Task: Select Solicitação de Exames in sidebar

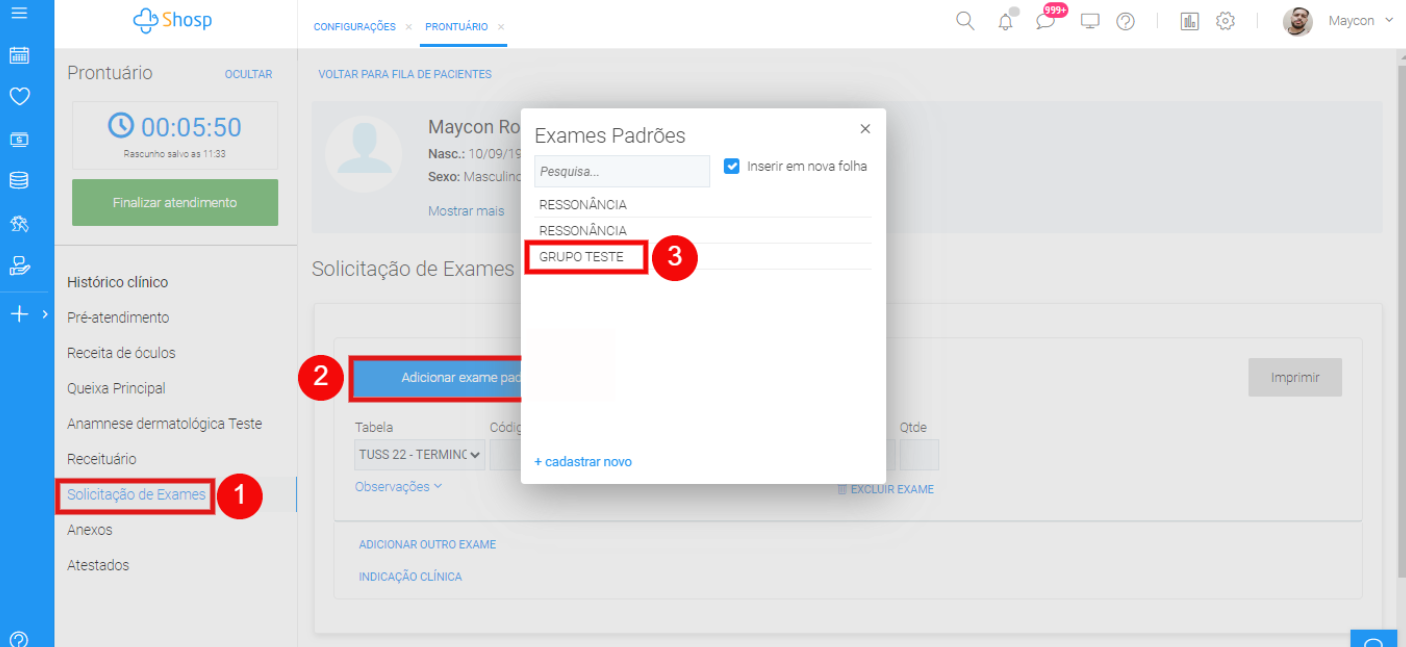Action: (x=136, y=494)
